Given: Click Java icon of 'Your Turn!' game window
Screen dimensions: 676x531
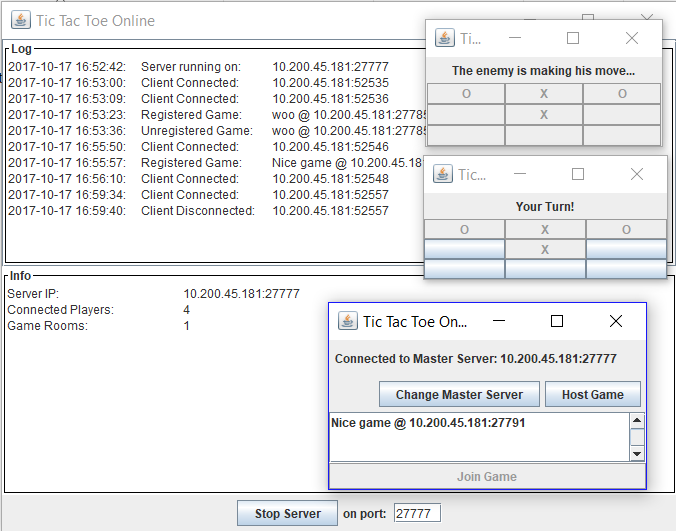Looking at the screenshot, I should point(443,174).
